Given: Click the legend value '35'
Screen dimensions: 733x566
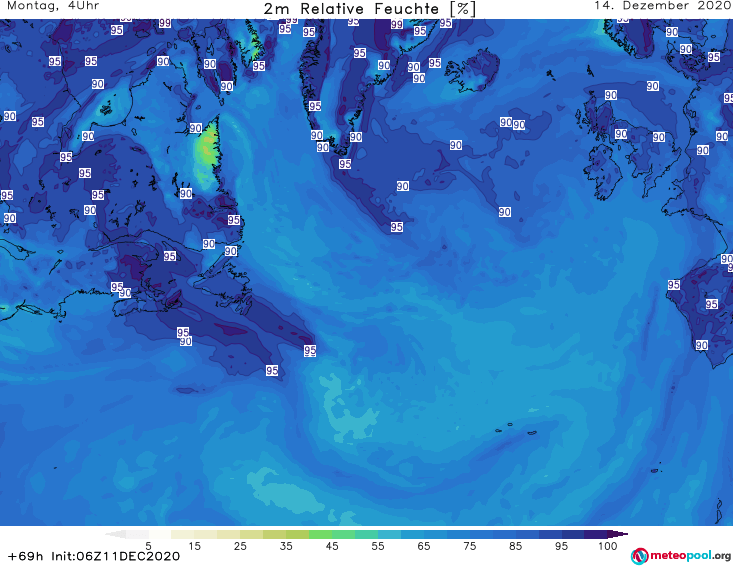Looking at the screenshot, I should [286, 546].
